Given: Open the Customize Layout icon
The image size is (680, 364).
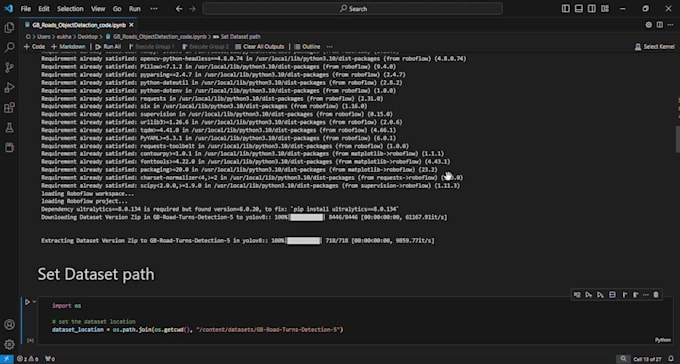Looking at the screenshot, I should click(605, 9).
